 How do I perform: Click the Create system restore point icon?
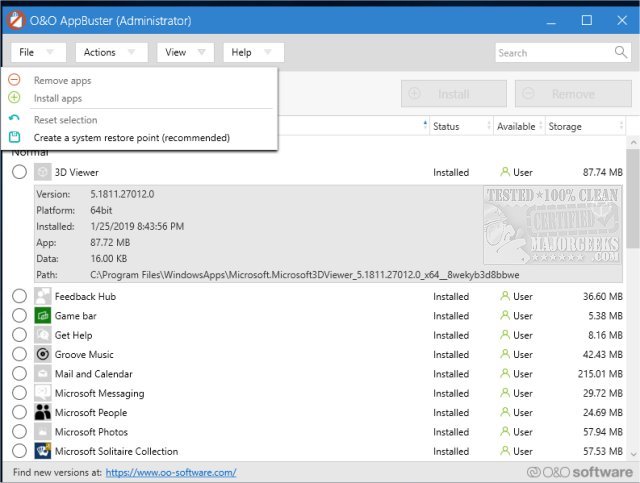point(14,137)
